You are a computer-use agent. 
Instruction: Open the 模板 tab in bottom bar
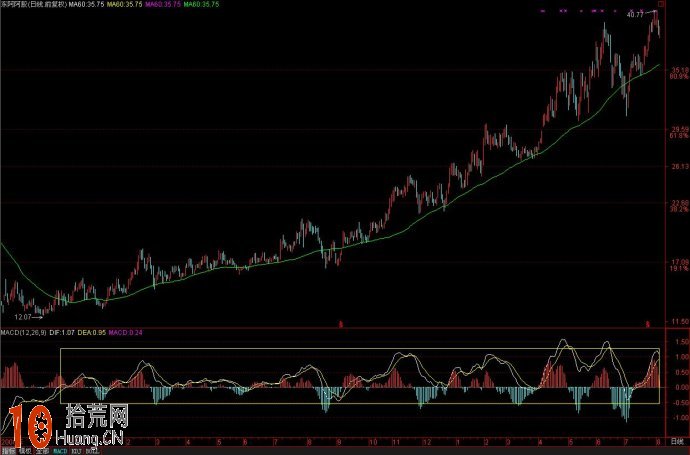25,451
